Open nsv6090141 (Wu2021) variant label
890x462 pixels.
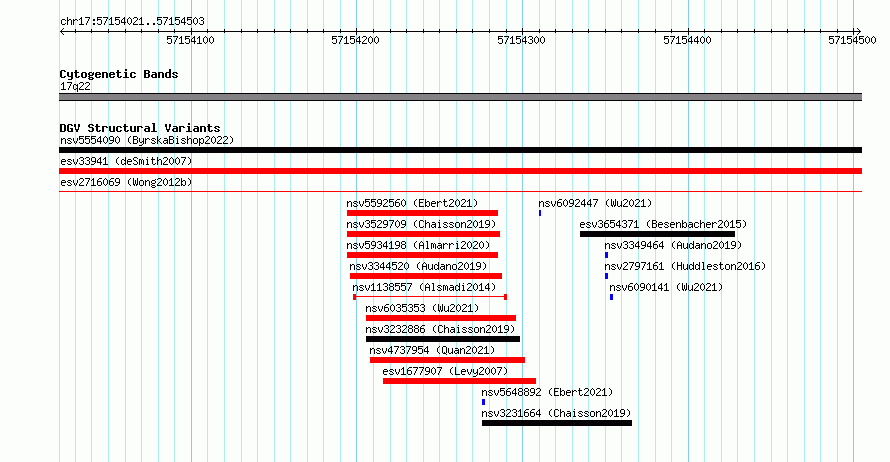click(x=666, y=287)
